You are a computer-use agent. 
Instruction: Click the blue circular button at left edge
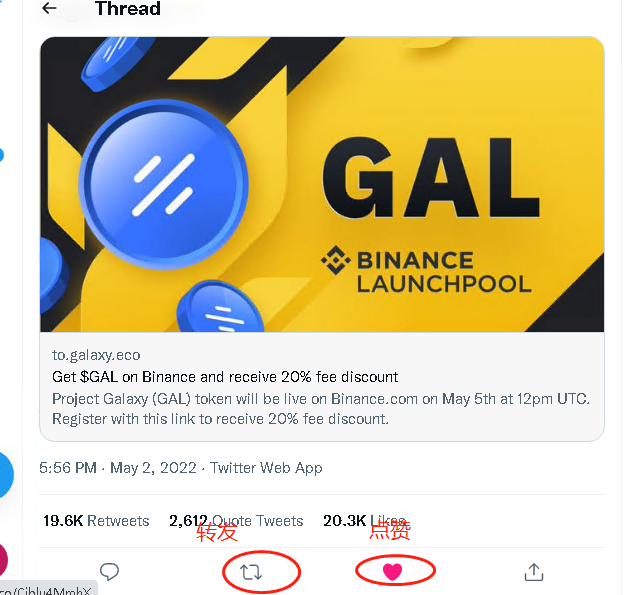point(6,475)
